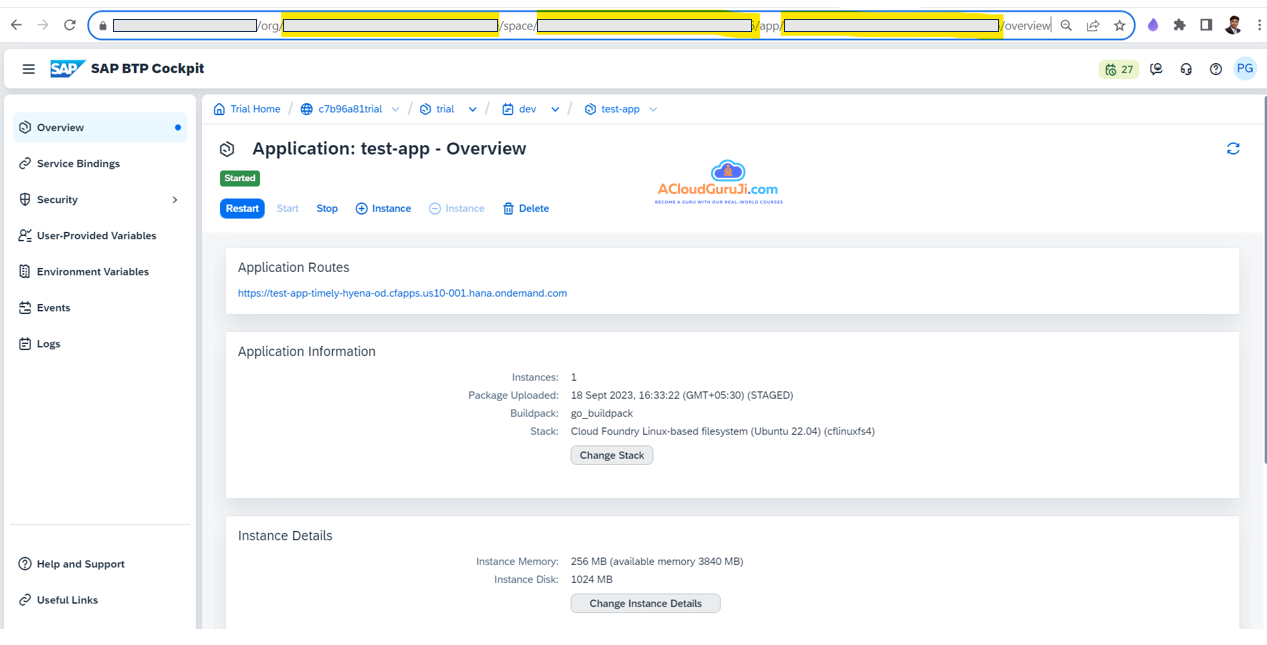Screen dimensions: 1267x645
Task: Open the hamburger navigation menu
Action: [x=28, y=69]
